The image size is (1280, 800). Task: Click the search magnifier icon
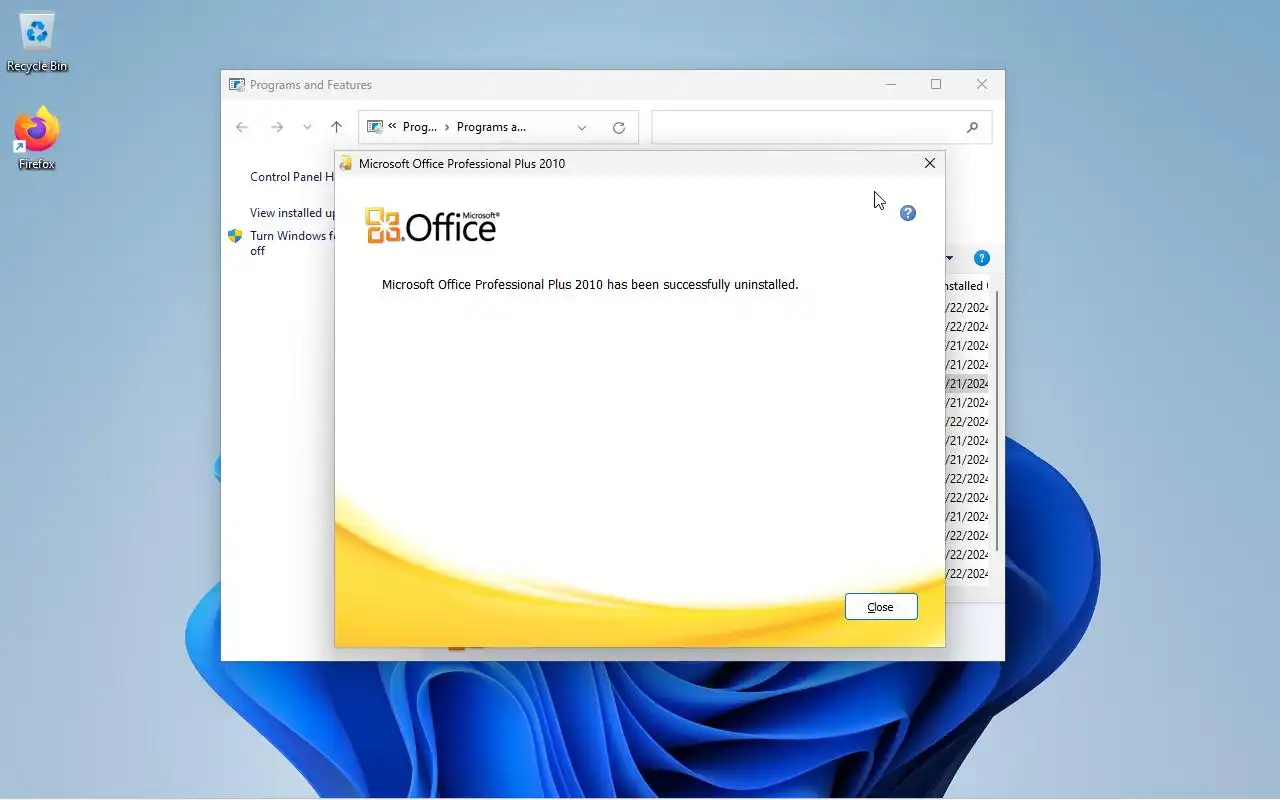(973, 128)
